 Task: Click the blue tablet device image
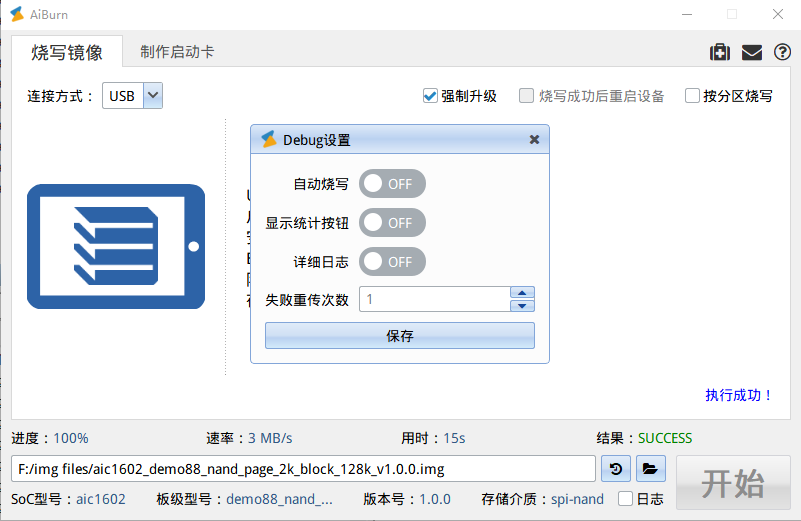115,246
